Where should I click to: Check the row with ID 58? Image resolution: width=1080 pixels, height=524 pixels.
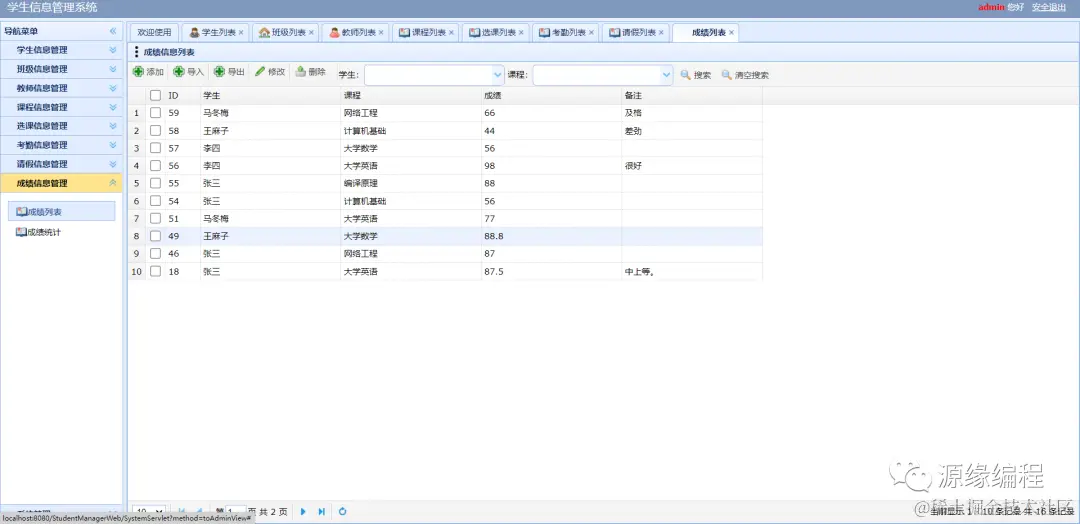click(x=156, y=131)
